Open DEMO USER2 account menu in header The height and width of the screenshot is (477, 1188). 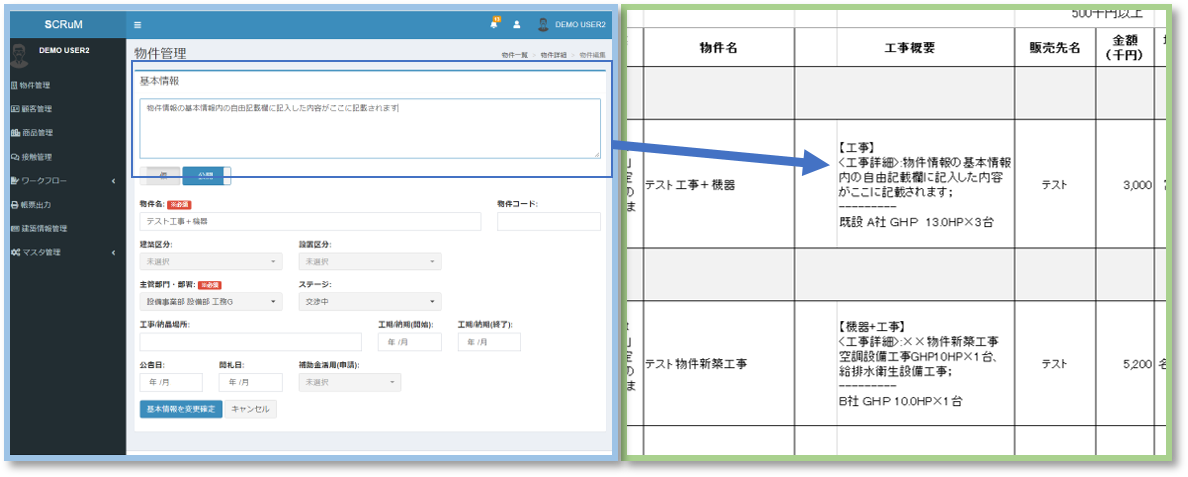[572, 24]
